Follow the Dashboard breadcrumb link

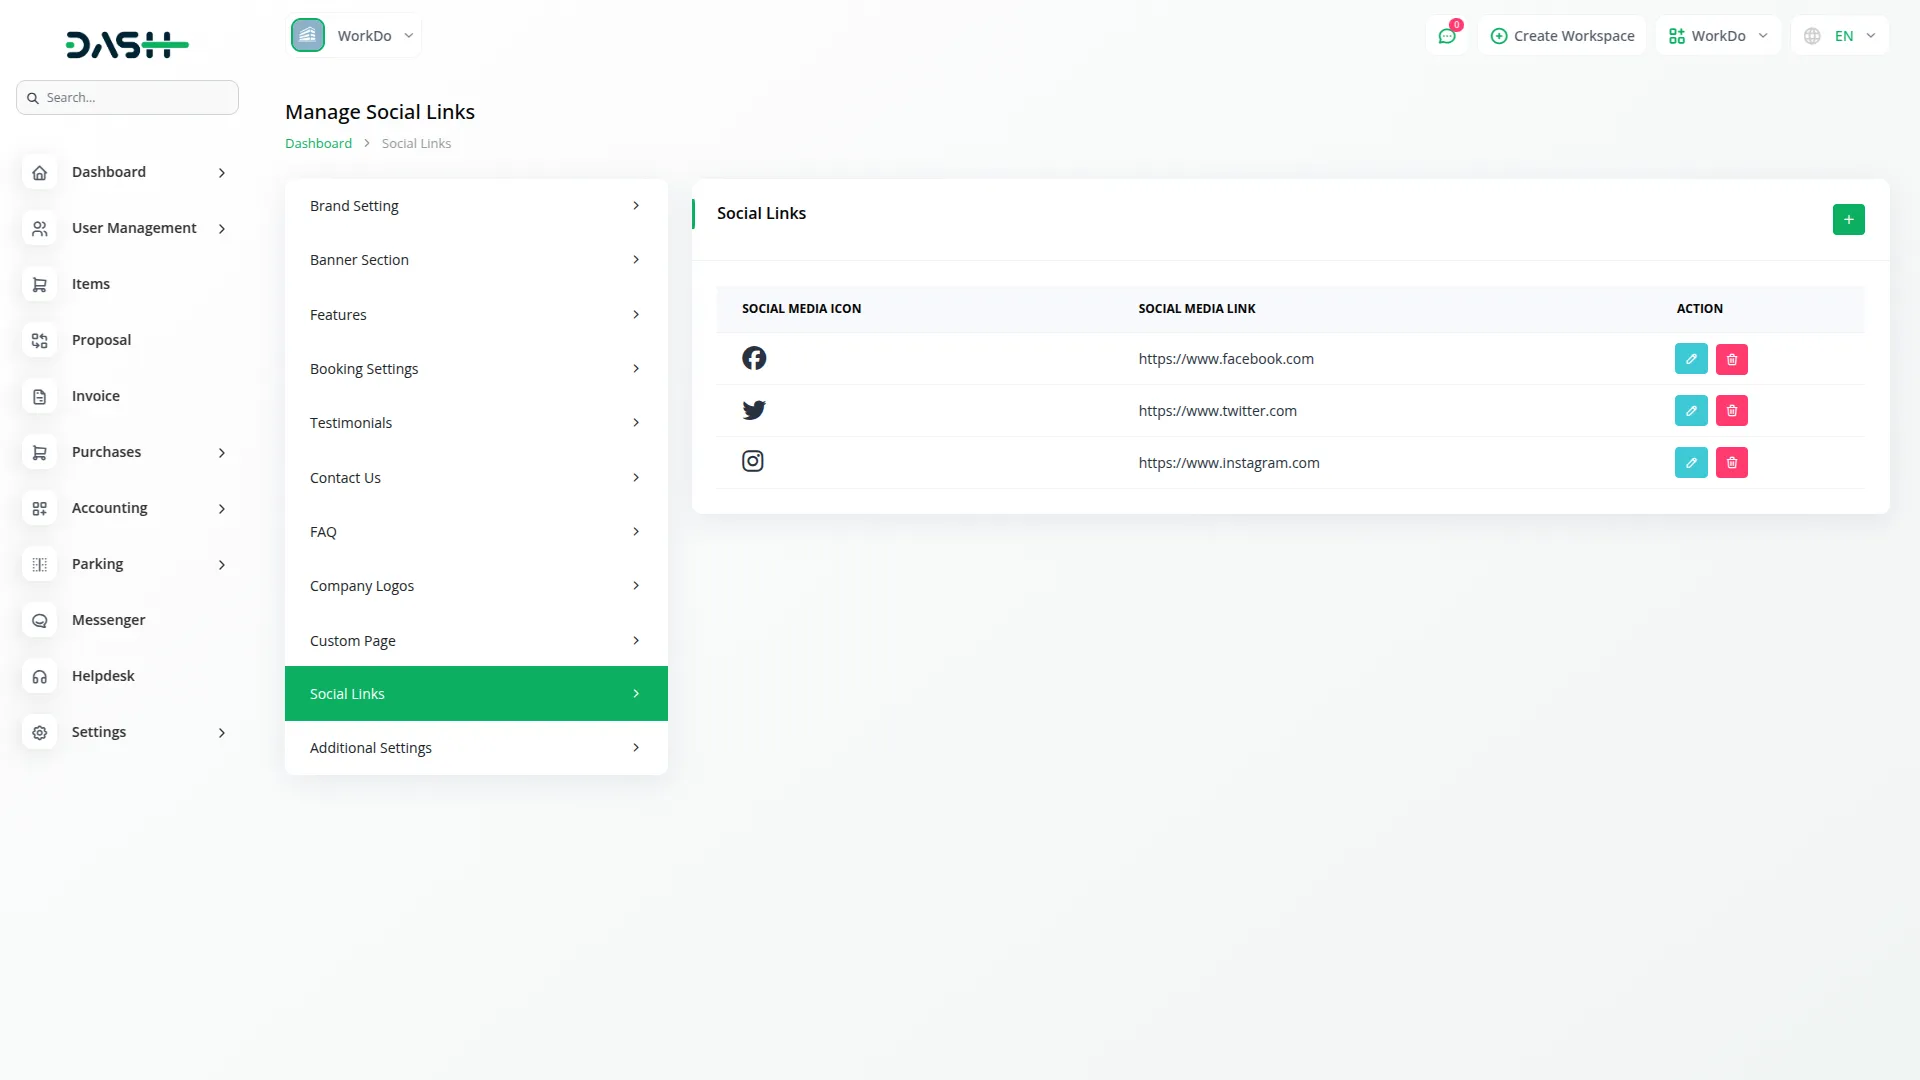click(318, 144)
